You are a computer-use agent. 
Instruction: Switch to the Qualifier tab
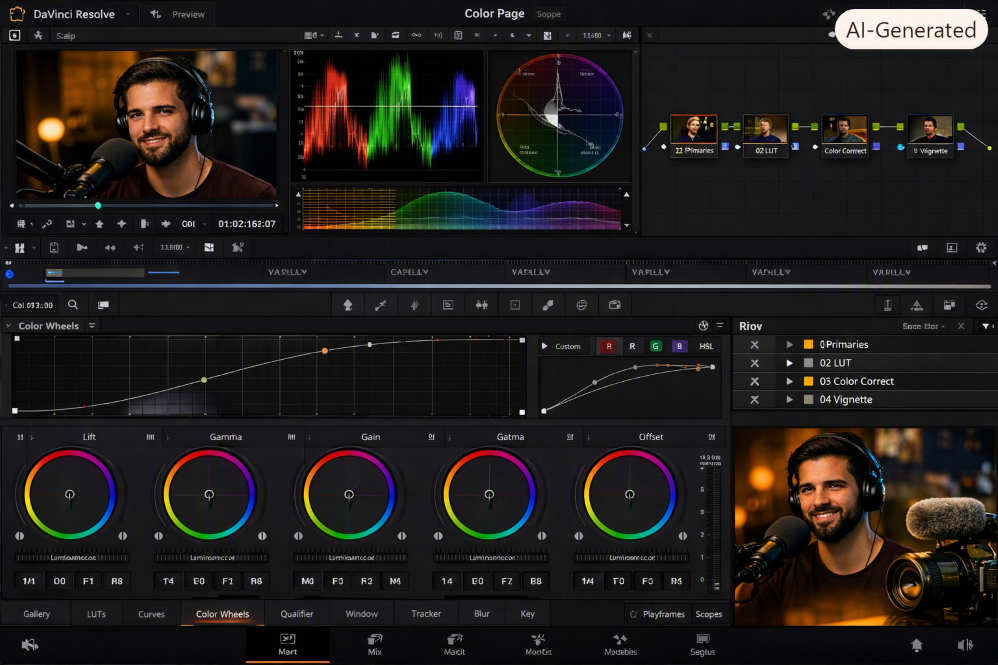pyautogui.click(x=297, y=614)
